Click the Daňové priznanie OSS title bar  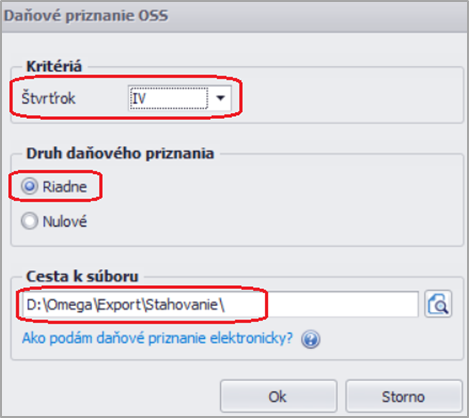point(234,16)
